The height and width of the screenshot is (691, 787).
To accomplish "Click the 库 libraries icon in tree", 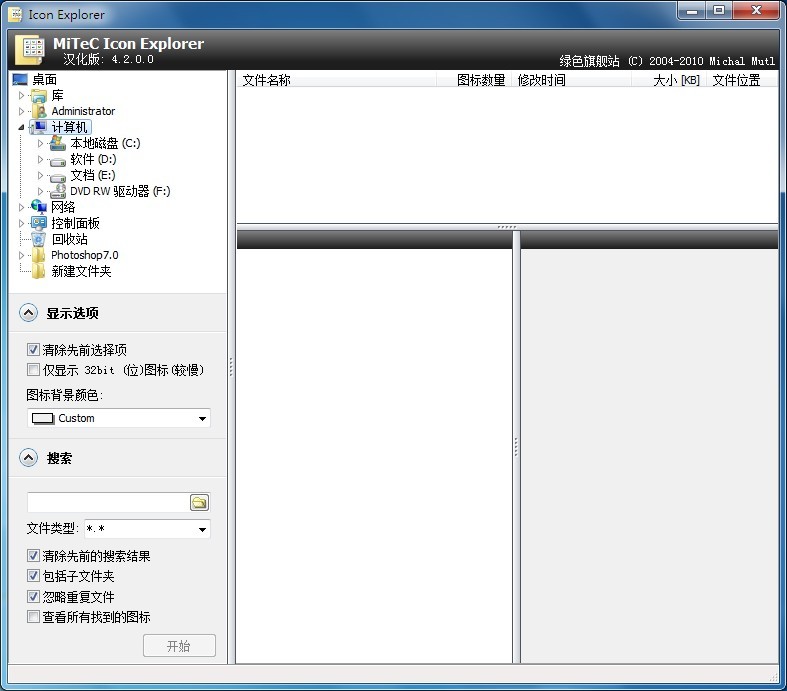I will click(x=39, y=95).
